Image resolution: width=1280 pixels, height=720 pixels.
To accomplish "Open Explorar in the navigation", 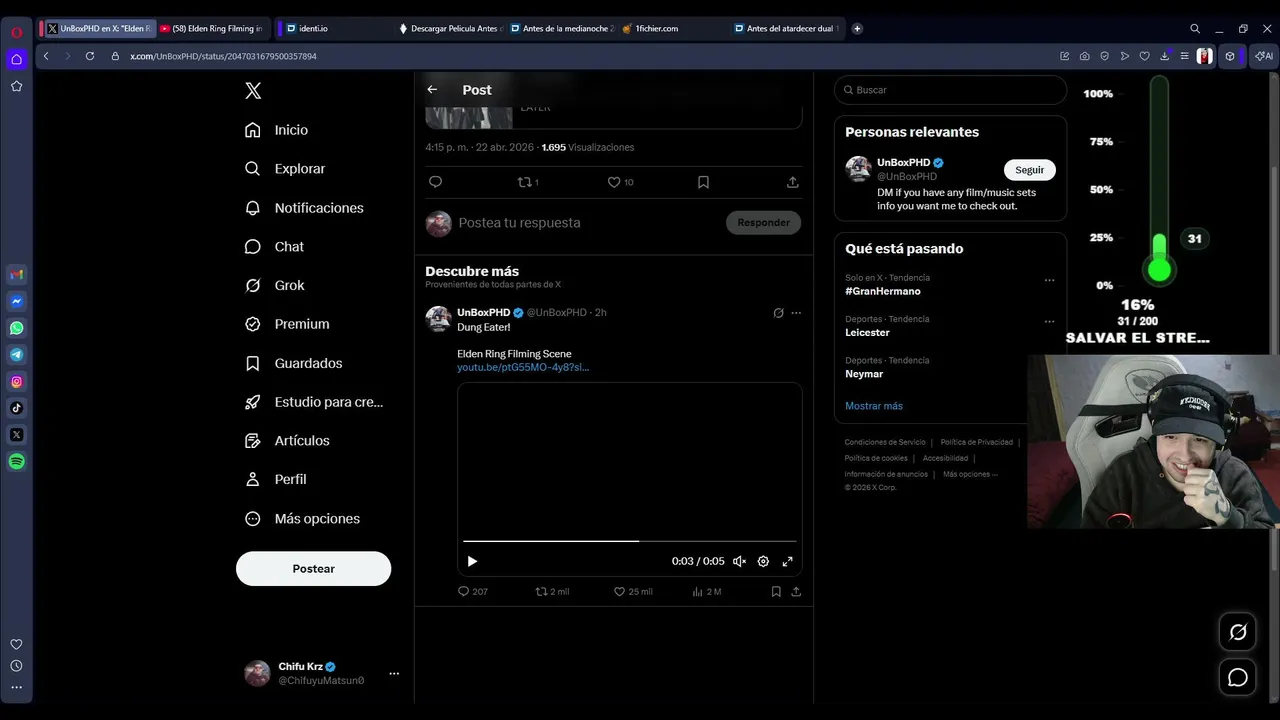I will (286, 169).
